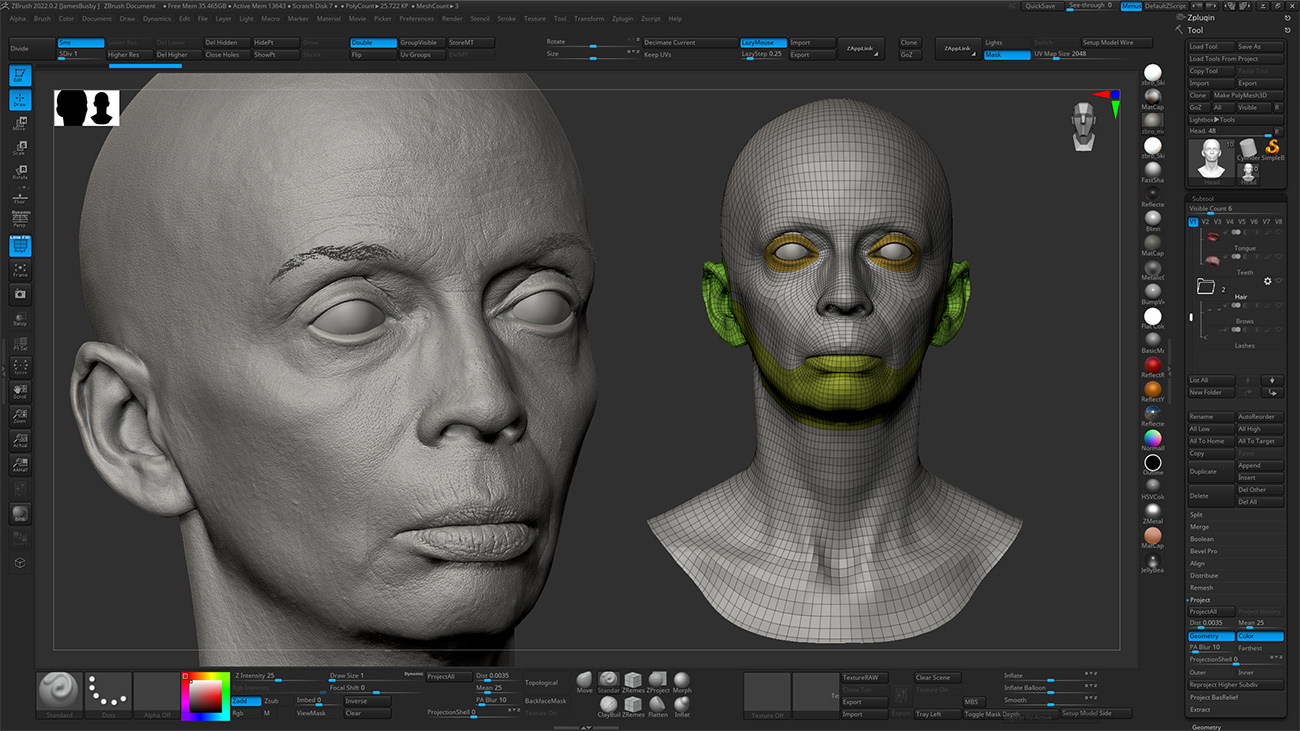Collapse the Subtool section header
Viewport: 1300px width, 731px height.
click(x=1202, y=198)
